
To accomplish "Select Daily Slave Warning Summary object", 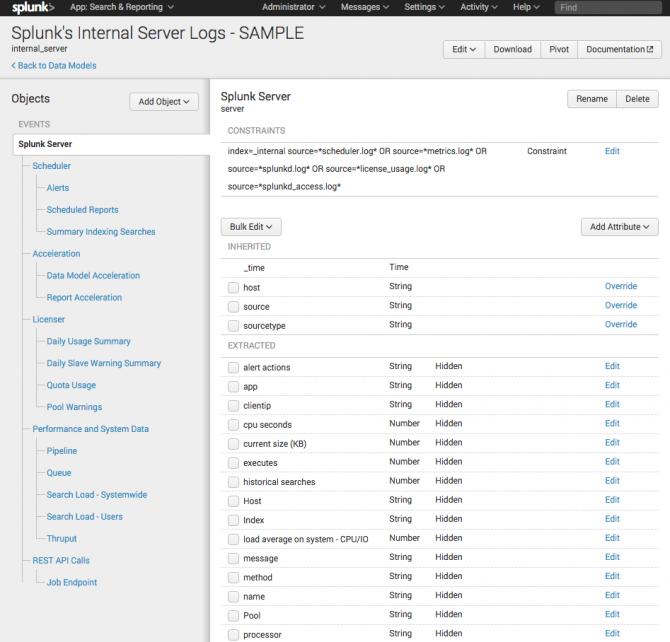I will click(104, 363).
